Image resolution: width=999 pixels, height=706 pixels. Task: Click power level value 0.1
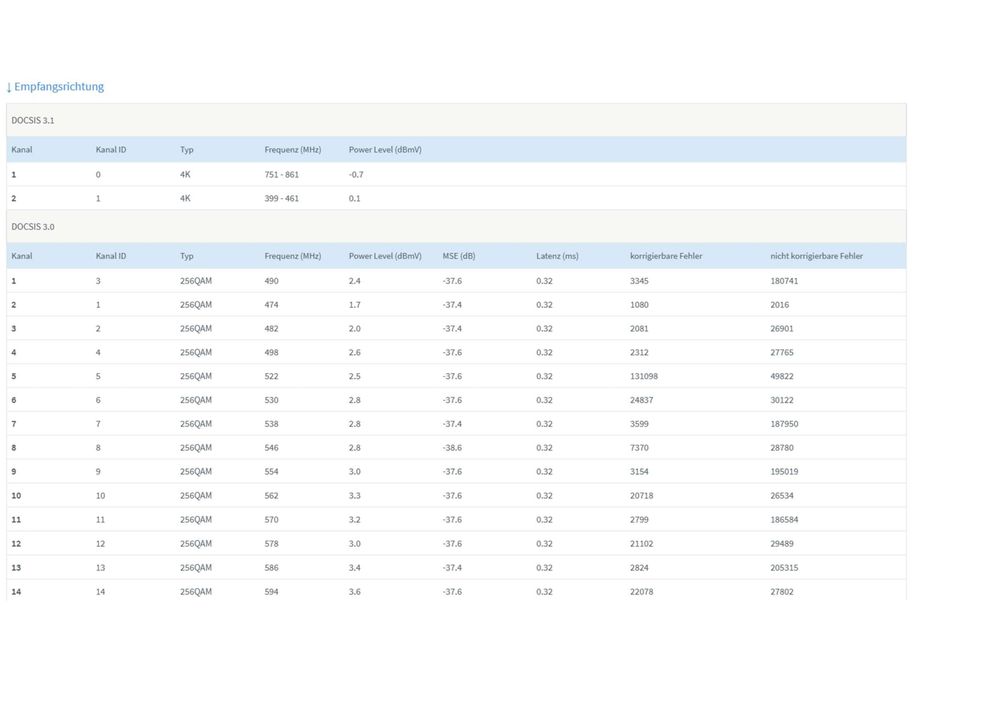click(354, 198)
